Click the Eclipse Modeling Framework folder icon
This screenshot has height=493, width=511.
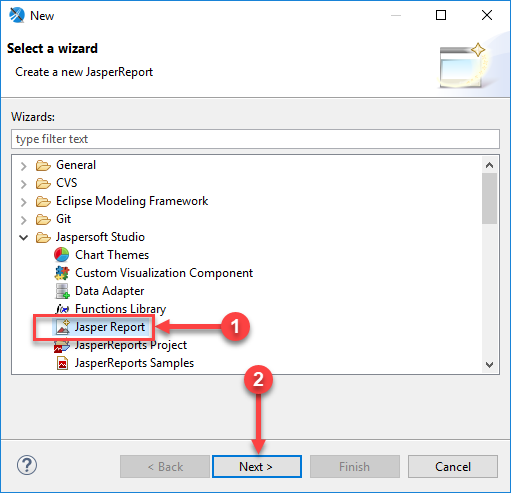coord(43,201)
